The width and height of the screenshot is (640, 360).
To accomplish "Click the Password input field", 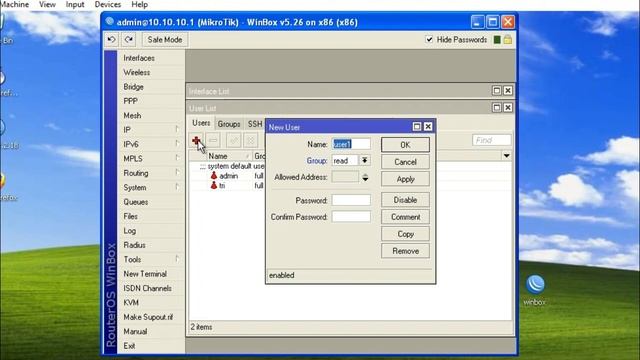I will pos(351,200).
